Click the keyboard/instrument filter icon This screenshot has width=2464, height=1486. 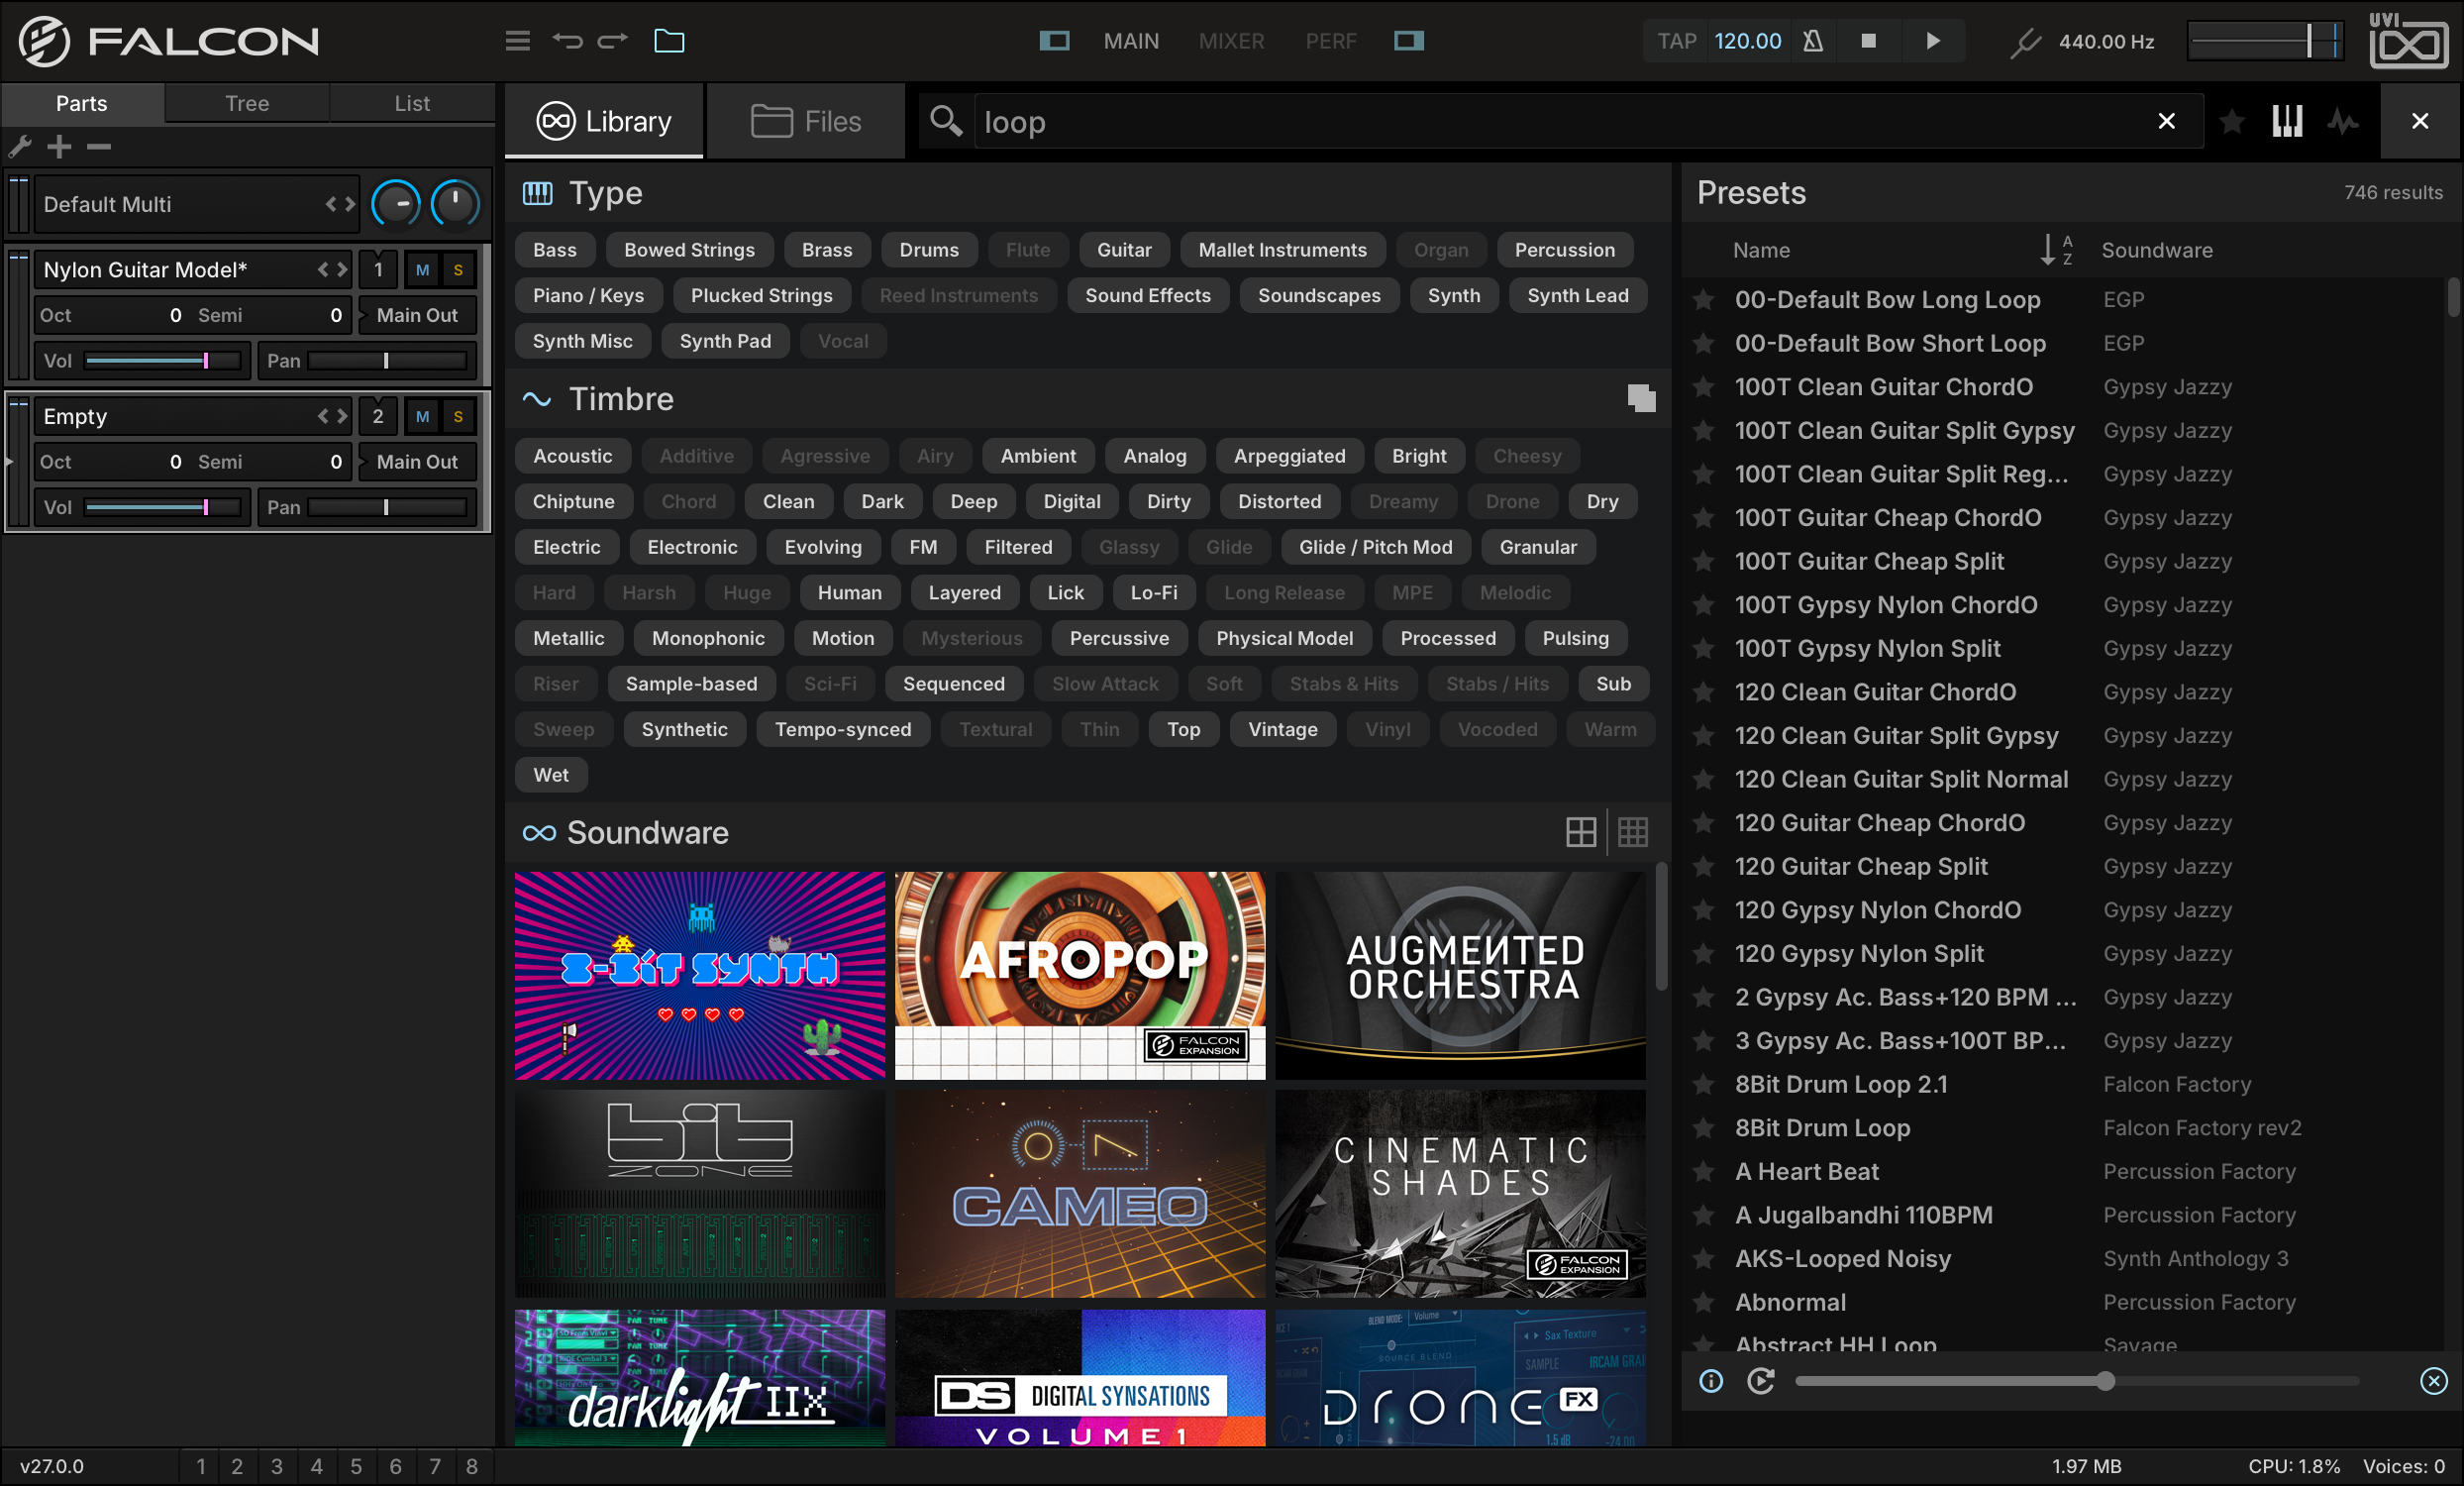point(2287,122)
